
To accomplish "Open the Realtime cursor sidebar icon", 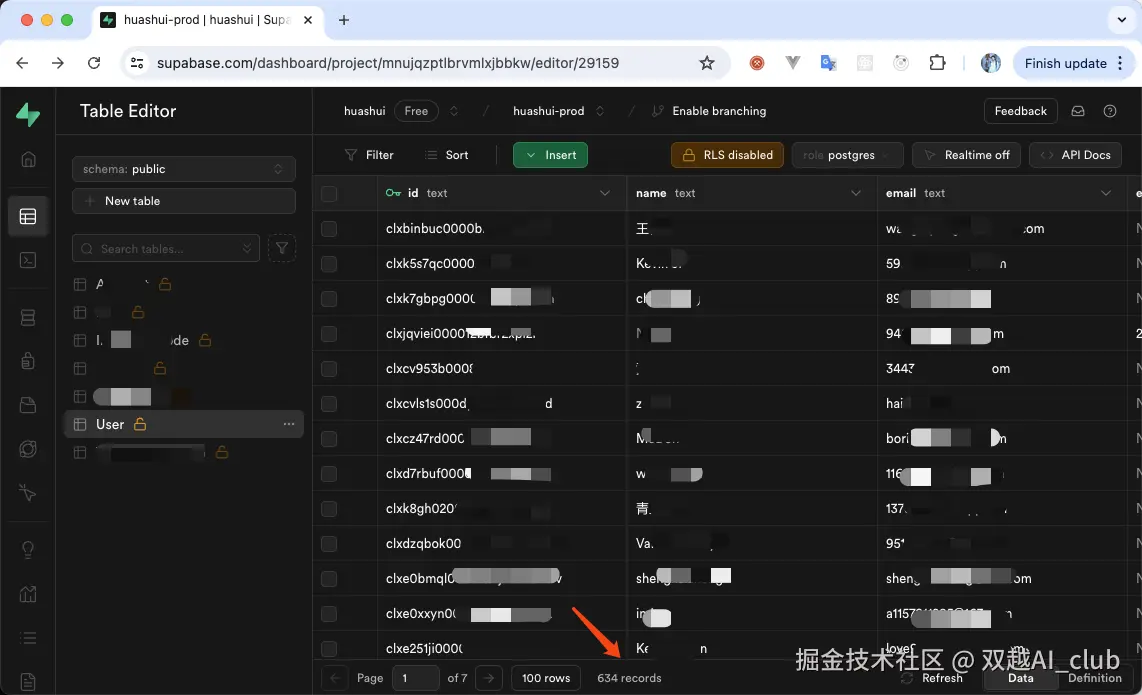I will (x=28, y=492).
